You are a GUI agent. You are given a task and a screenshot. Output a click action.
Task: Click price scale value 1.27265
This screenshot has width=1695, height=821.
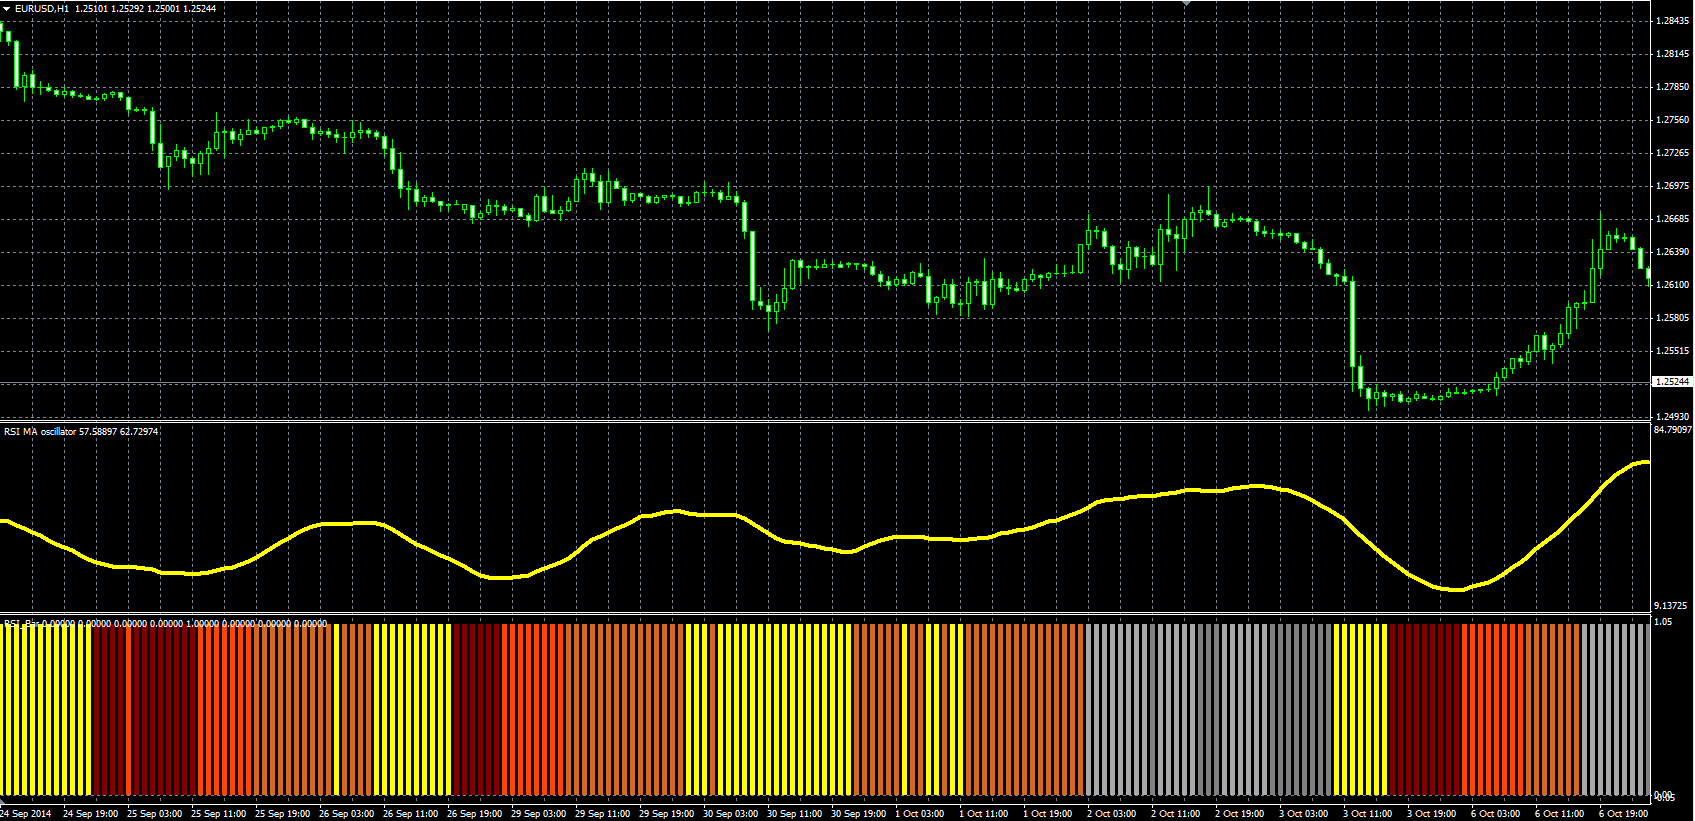tap(1672, 153)
